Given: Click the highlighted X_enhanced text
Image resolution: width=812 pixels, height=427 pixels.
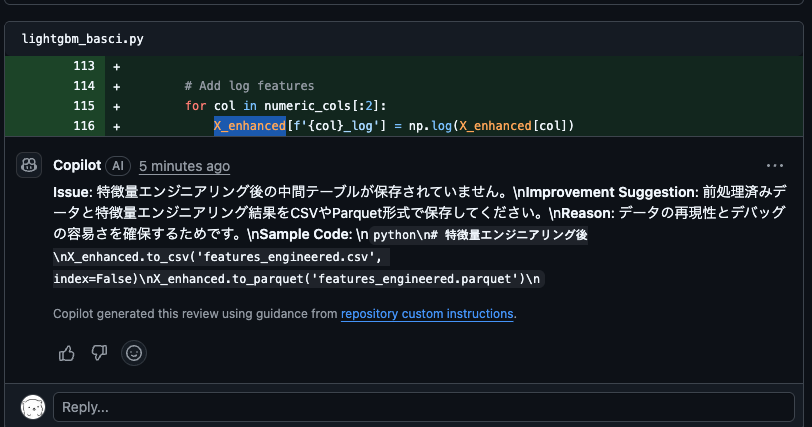Looking at the screenshot, I should (x=250, y=126).
